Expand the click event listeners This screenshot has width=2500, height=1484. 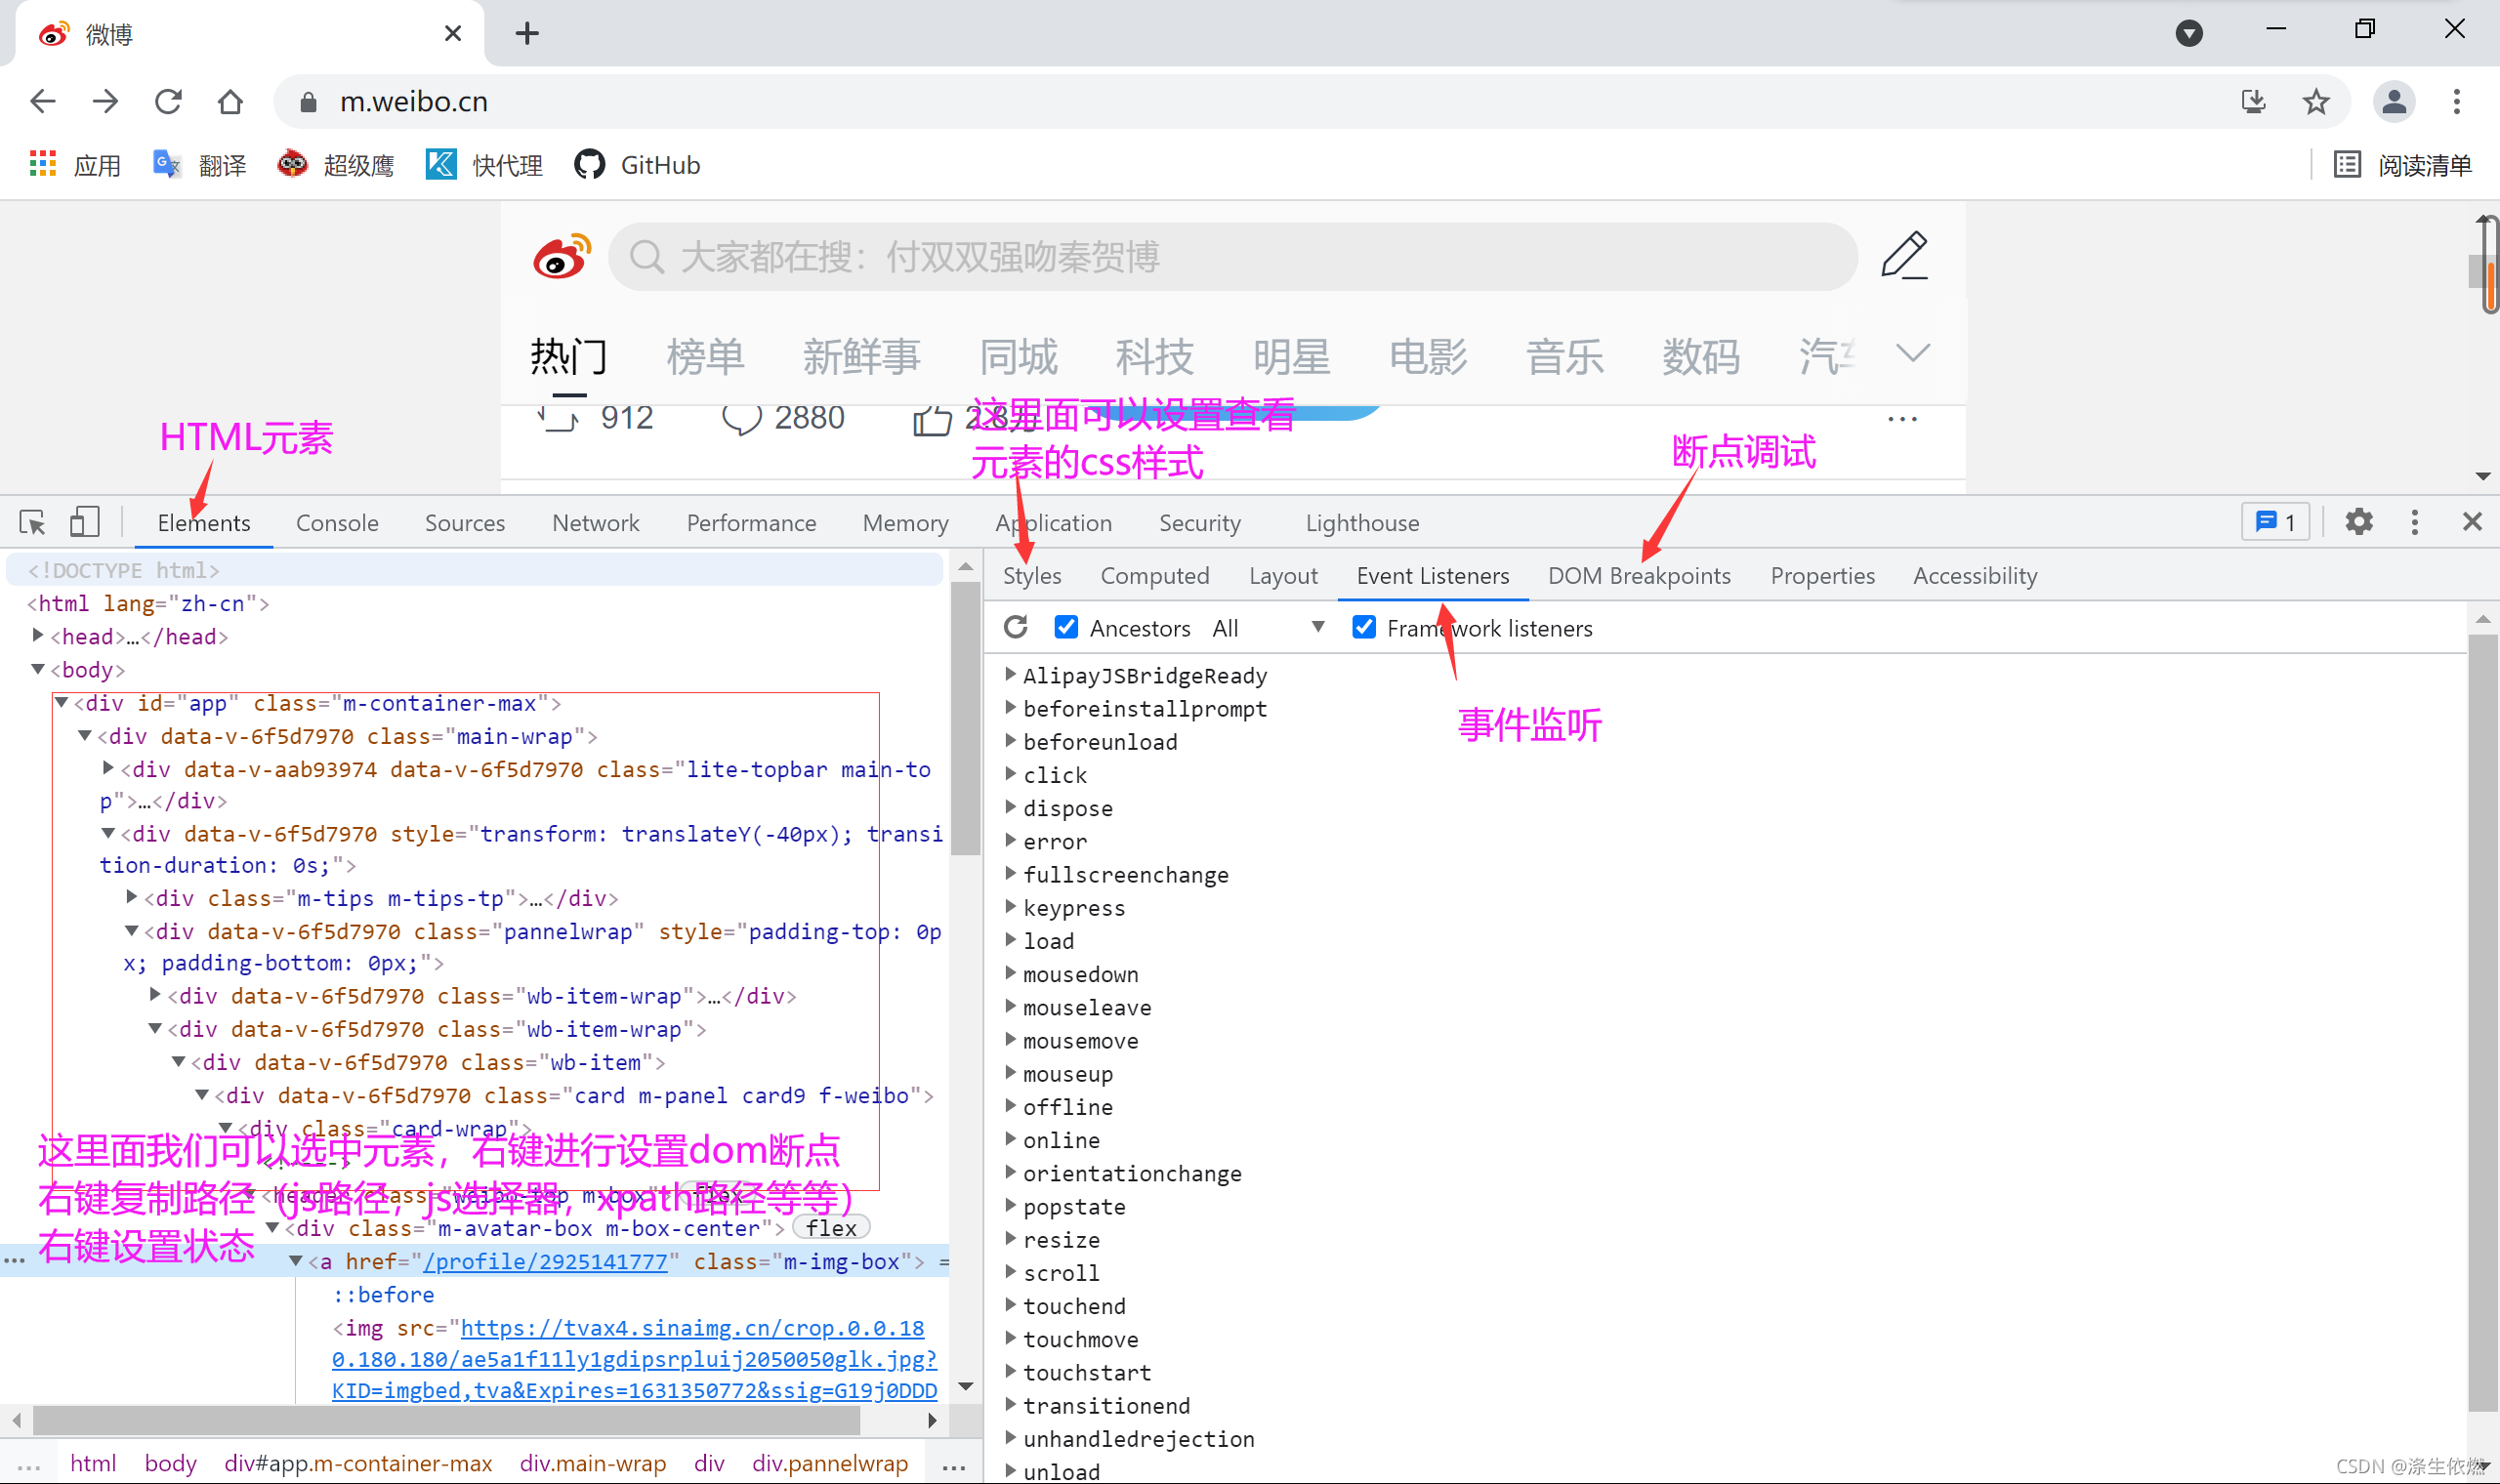tap(1010, 774)
